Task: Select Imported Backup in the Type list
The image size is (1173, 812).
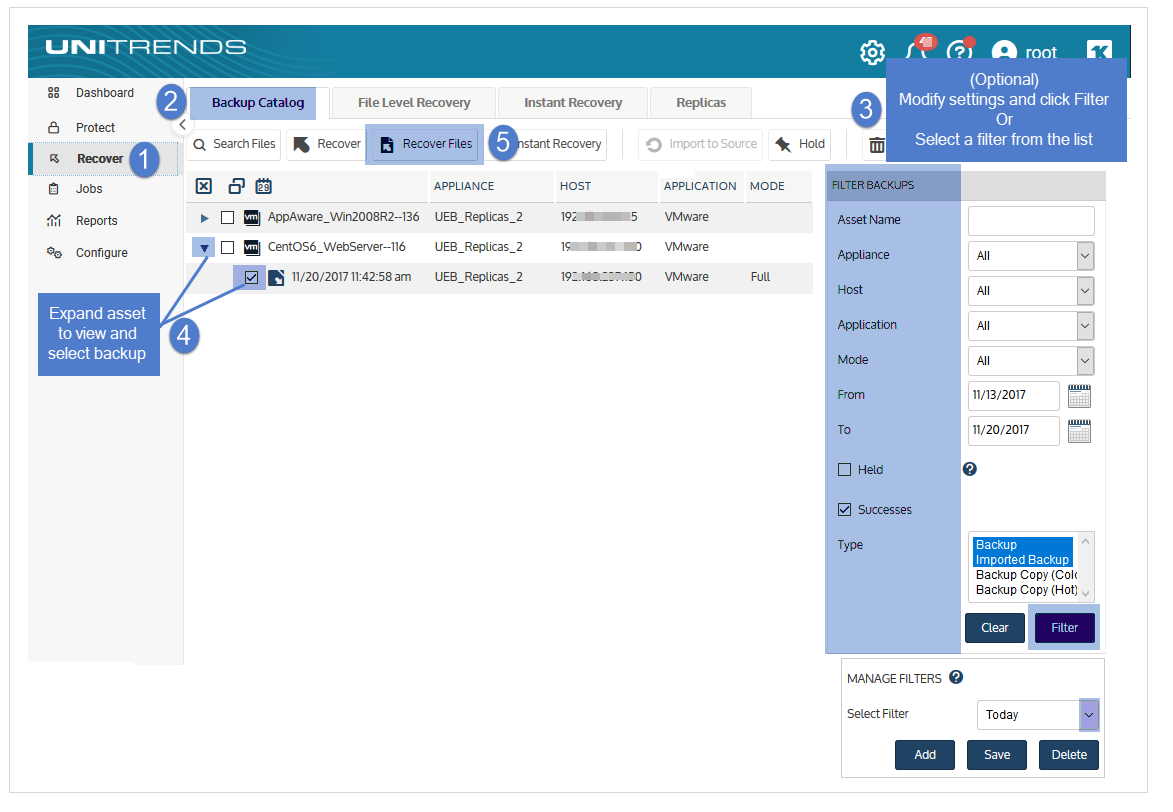Action: tap(1023, 560)
